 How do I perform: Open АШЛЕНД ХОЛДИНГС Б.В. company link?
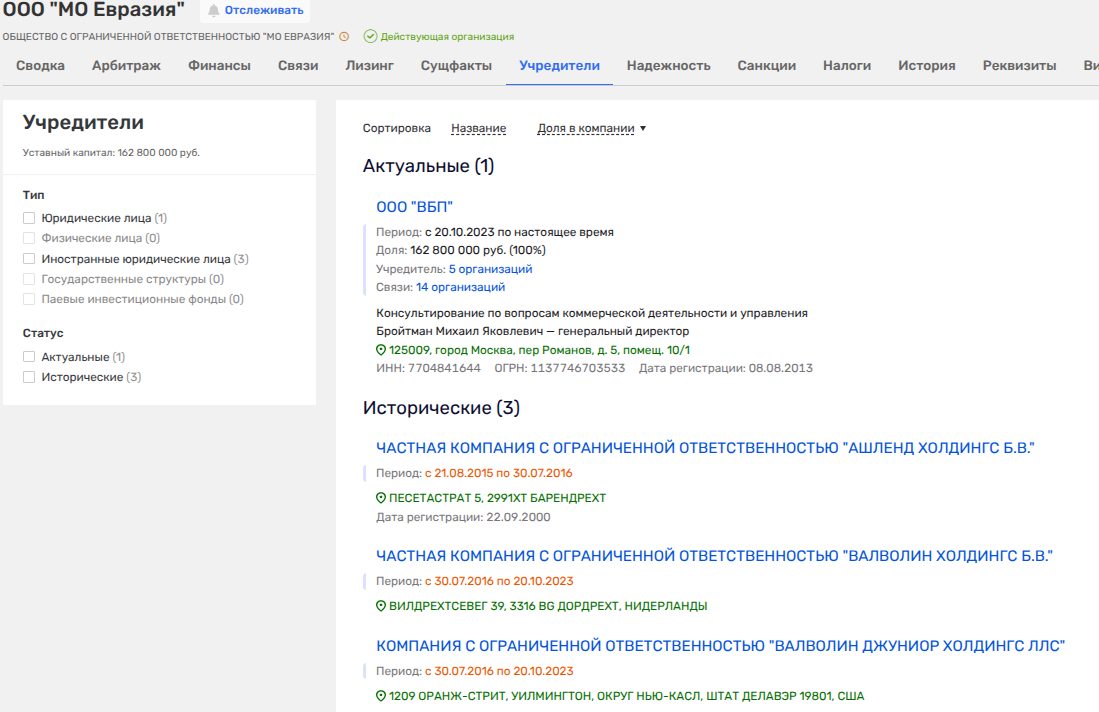click(x=704, y=448)
